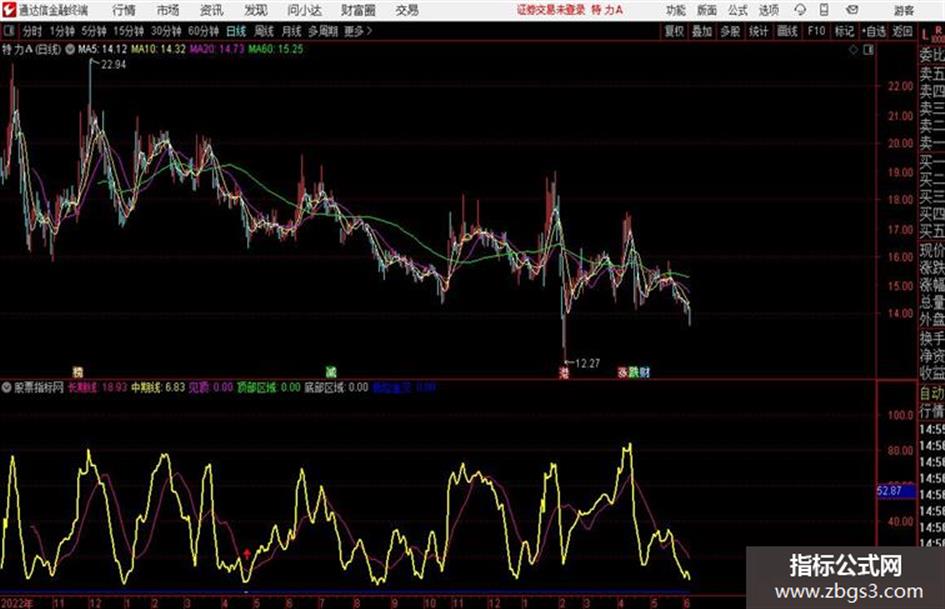Click the 多股 toolbar button
This screenshot has height=609, width=945.
[x=730, y=31]
